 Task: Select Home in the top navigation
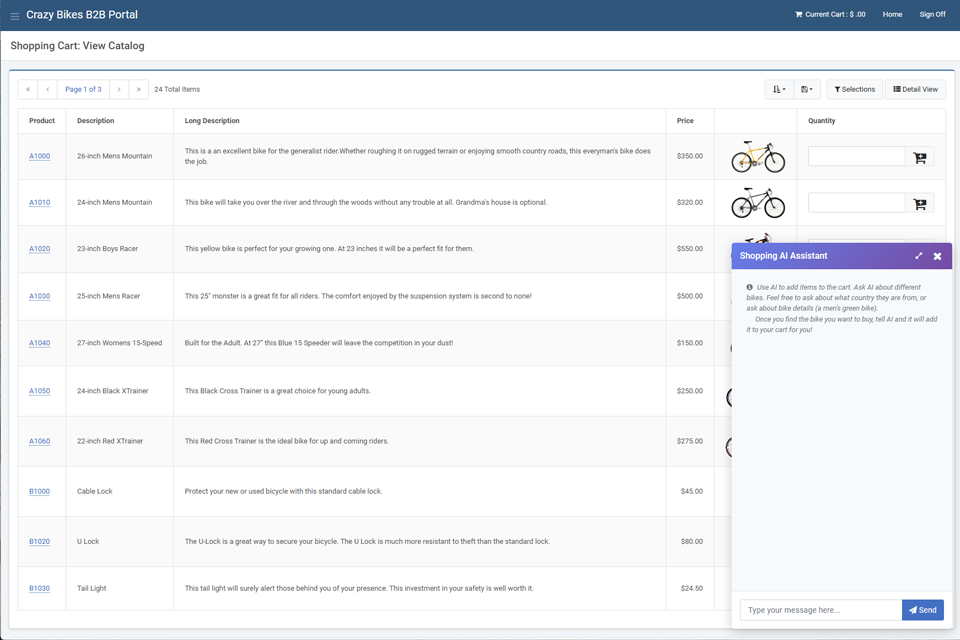pyautogui.click(x=892, y=14)
